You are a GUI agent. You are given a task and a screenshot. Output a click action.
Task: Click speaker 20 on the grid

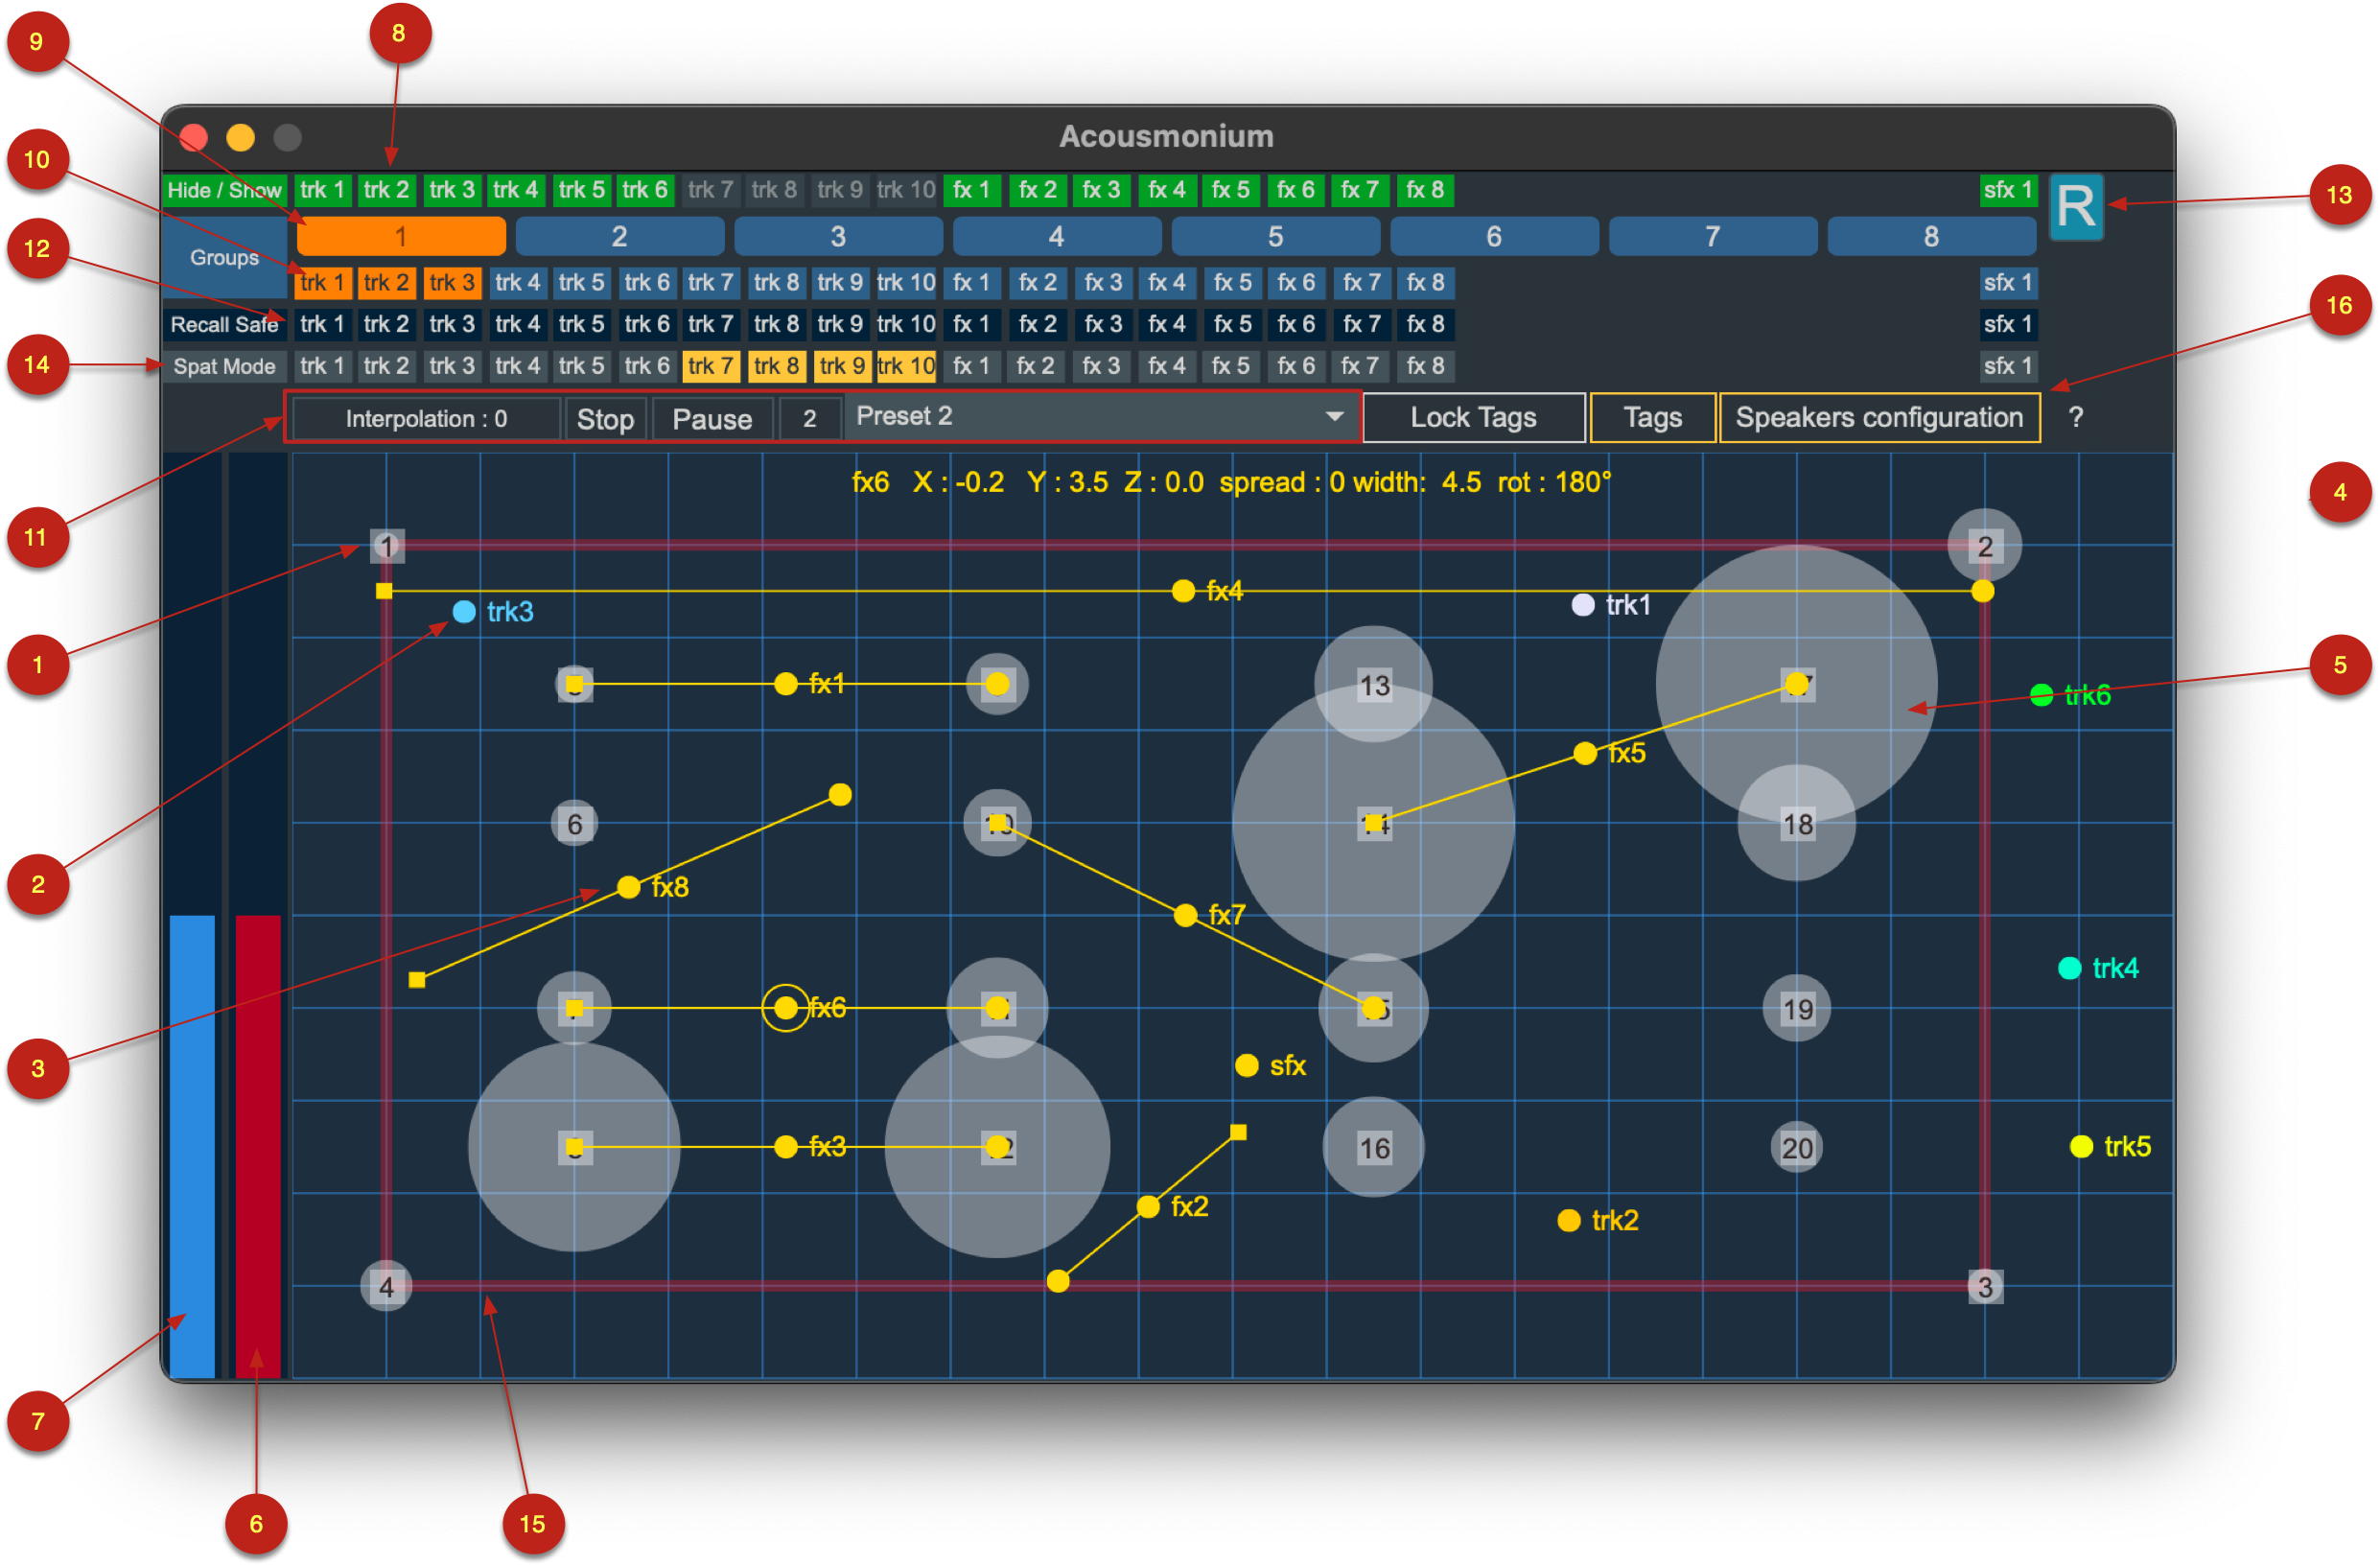(1797, 1148)
